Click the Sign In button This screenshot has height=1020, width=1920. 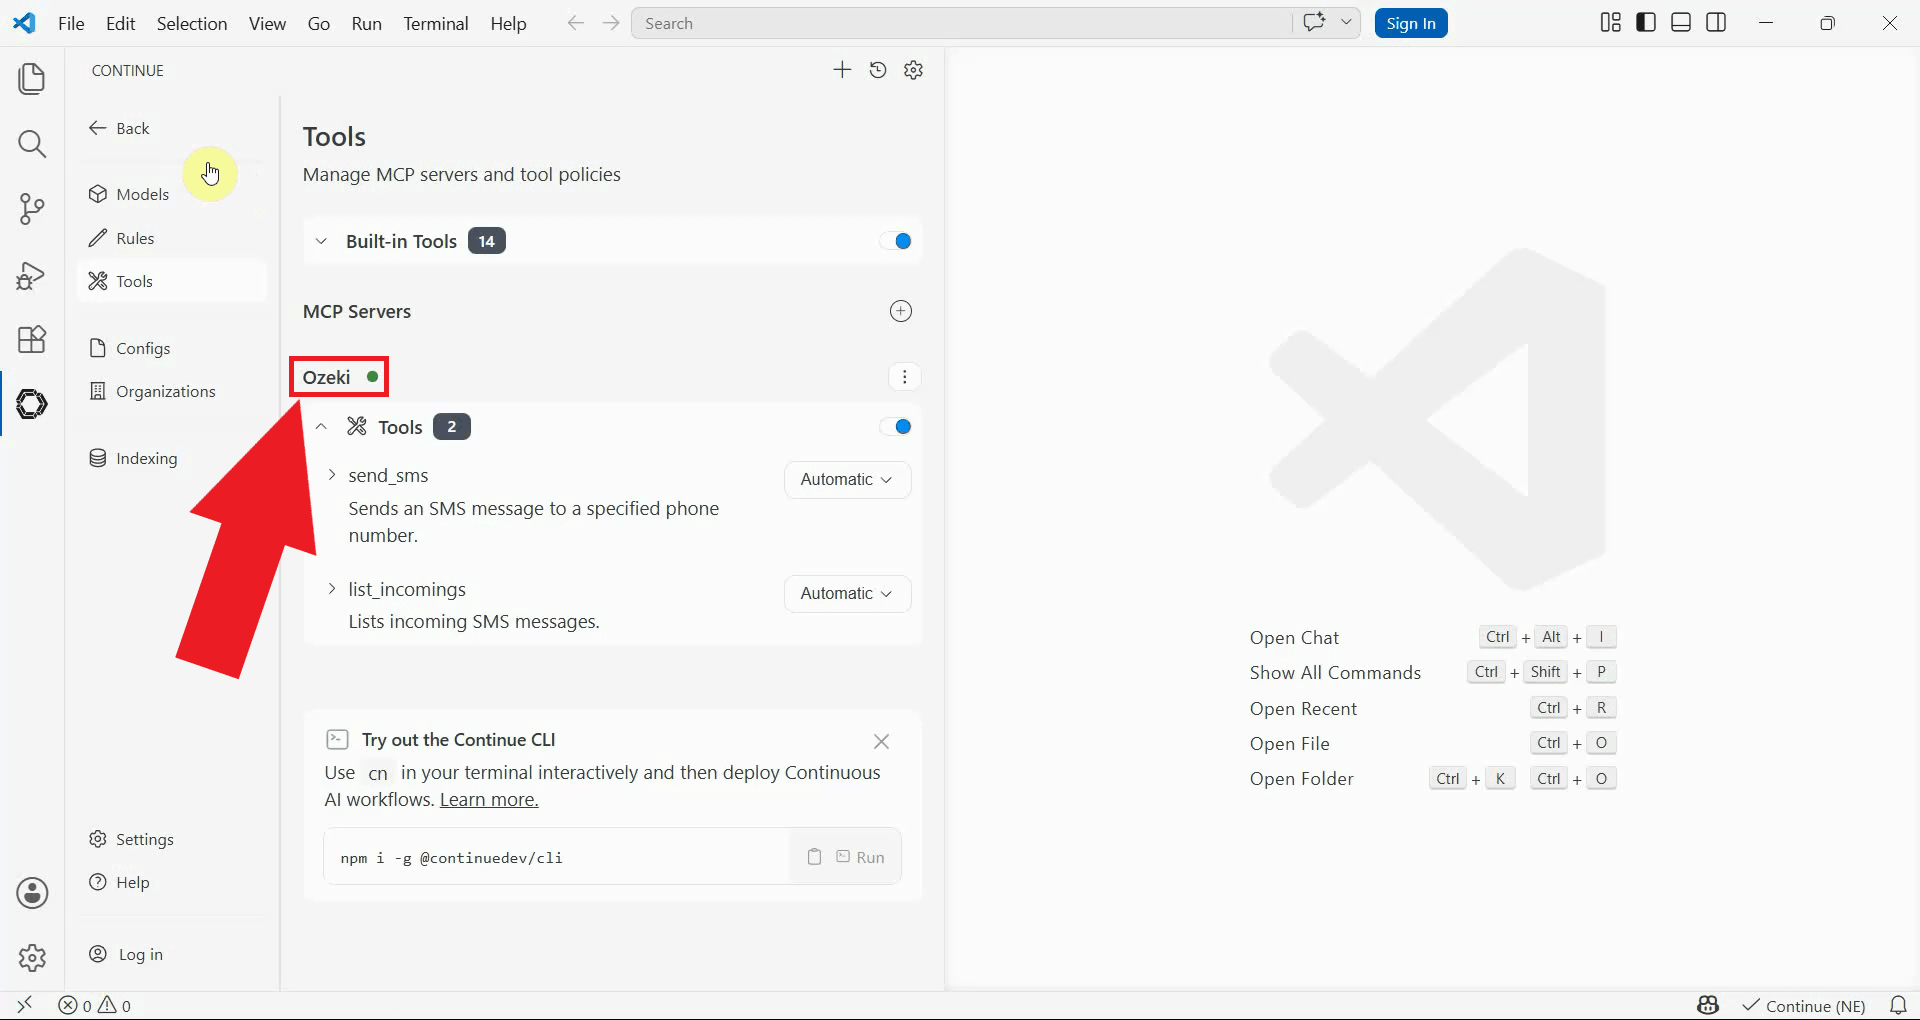(x=1411, y=23)
